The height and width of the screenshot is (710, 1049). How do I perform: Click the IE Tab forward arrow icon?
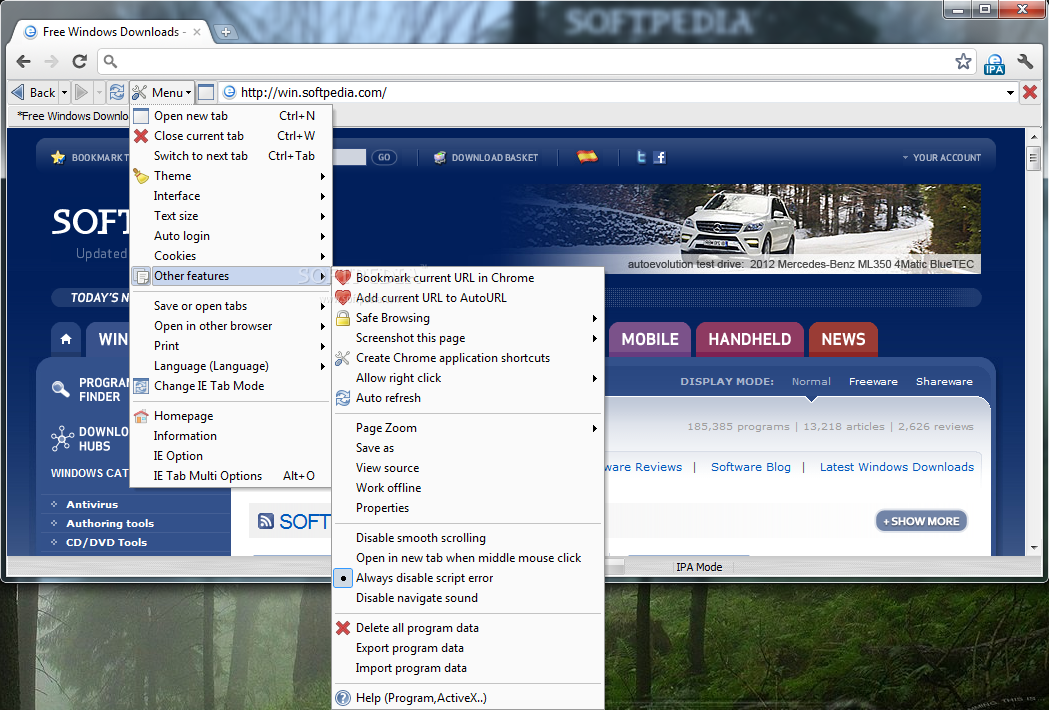click(x=81, y=92)
